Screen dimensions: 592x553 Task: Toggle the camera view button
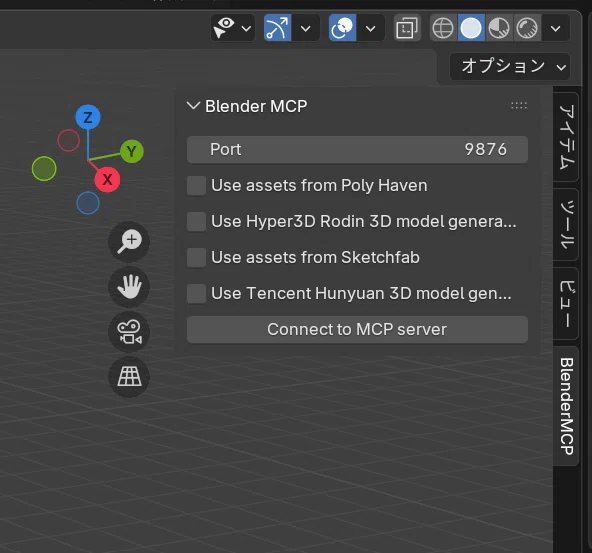[129, 331]
